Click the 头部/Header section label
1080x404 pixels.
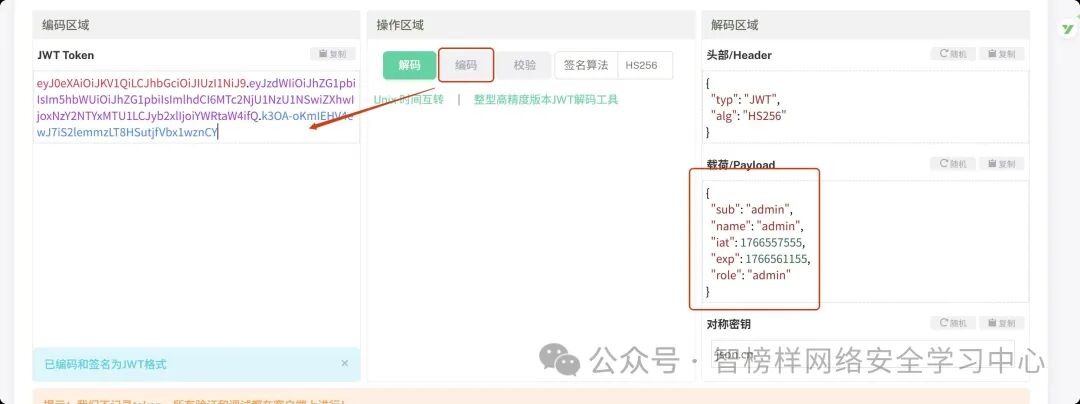click(x=739, y=55)
